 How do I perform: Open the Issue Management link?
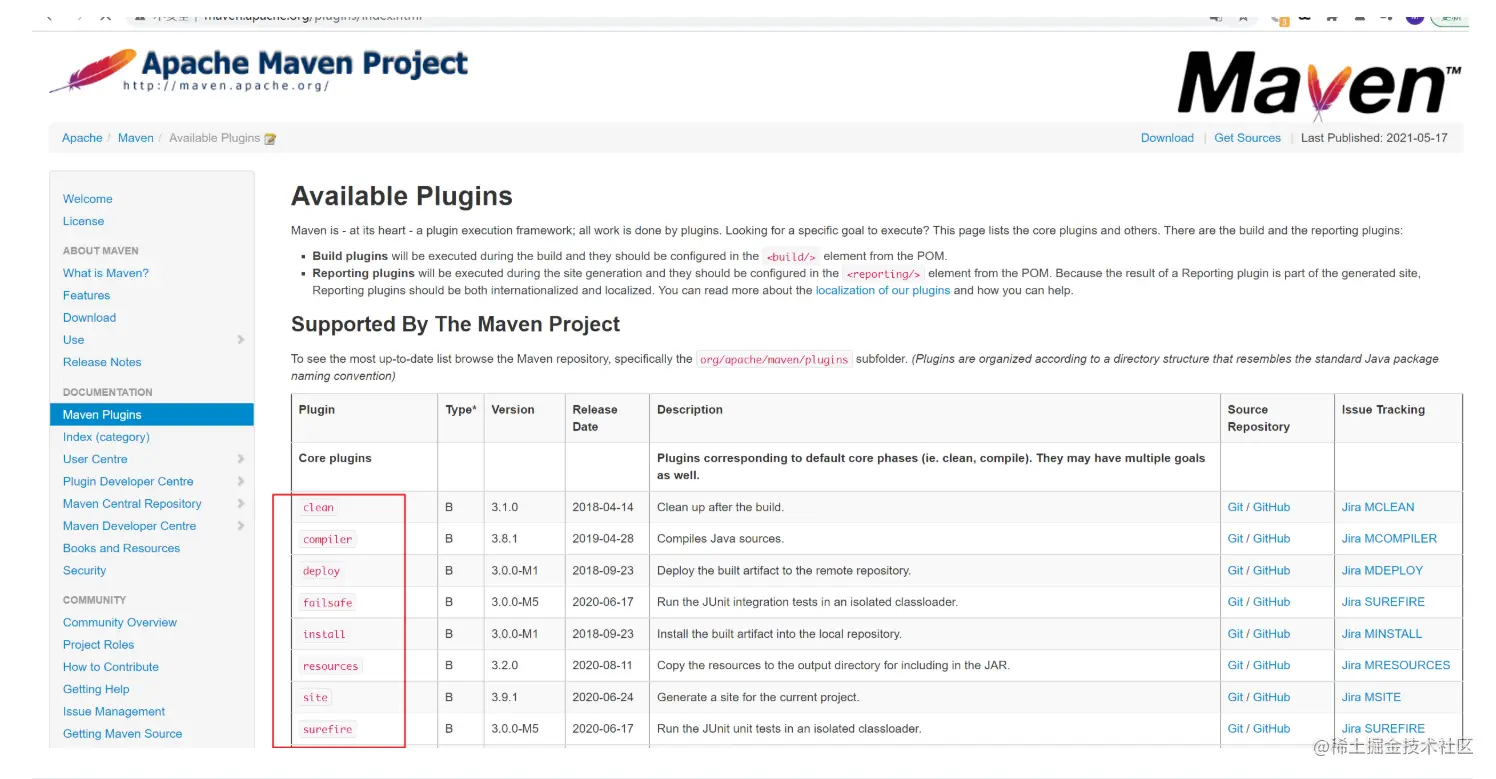pyautogui.click(x=114, y=711)
